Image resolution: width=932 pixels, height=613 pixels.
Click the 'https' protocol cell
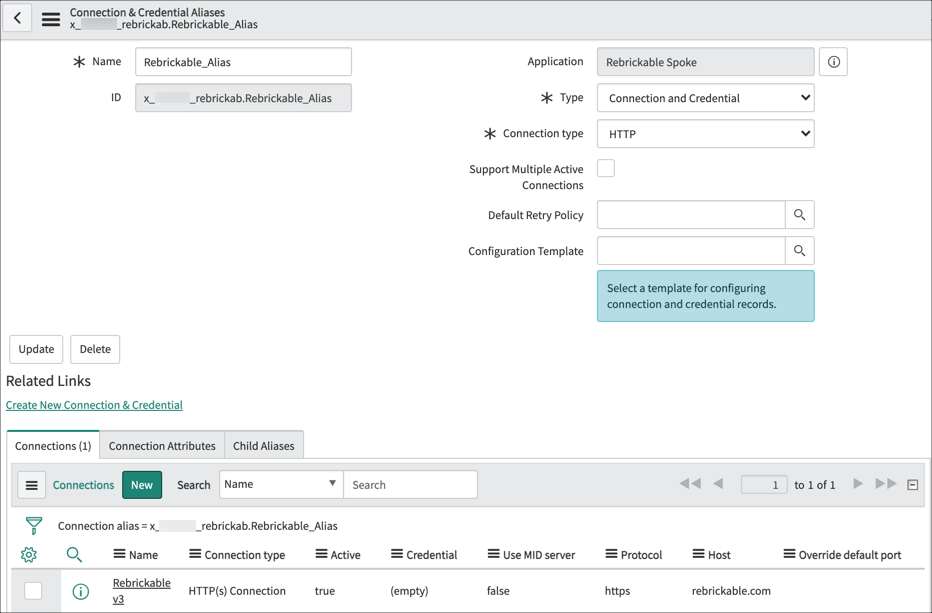click(617, 591)
